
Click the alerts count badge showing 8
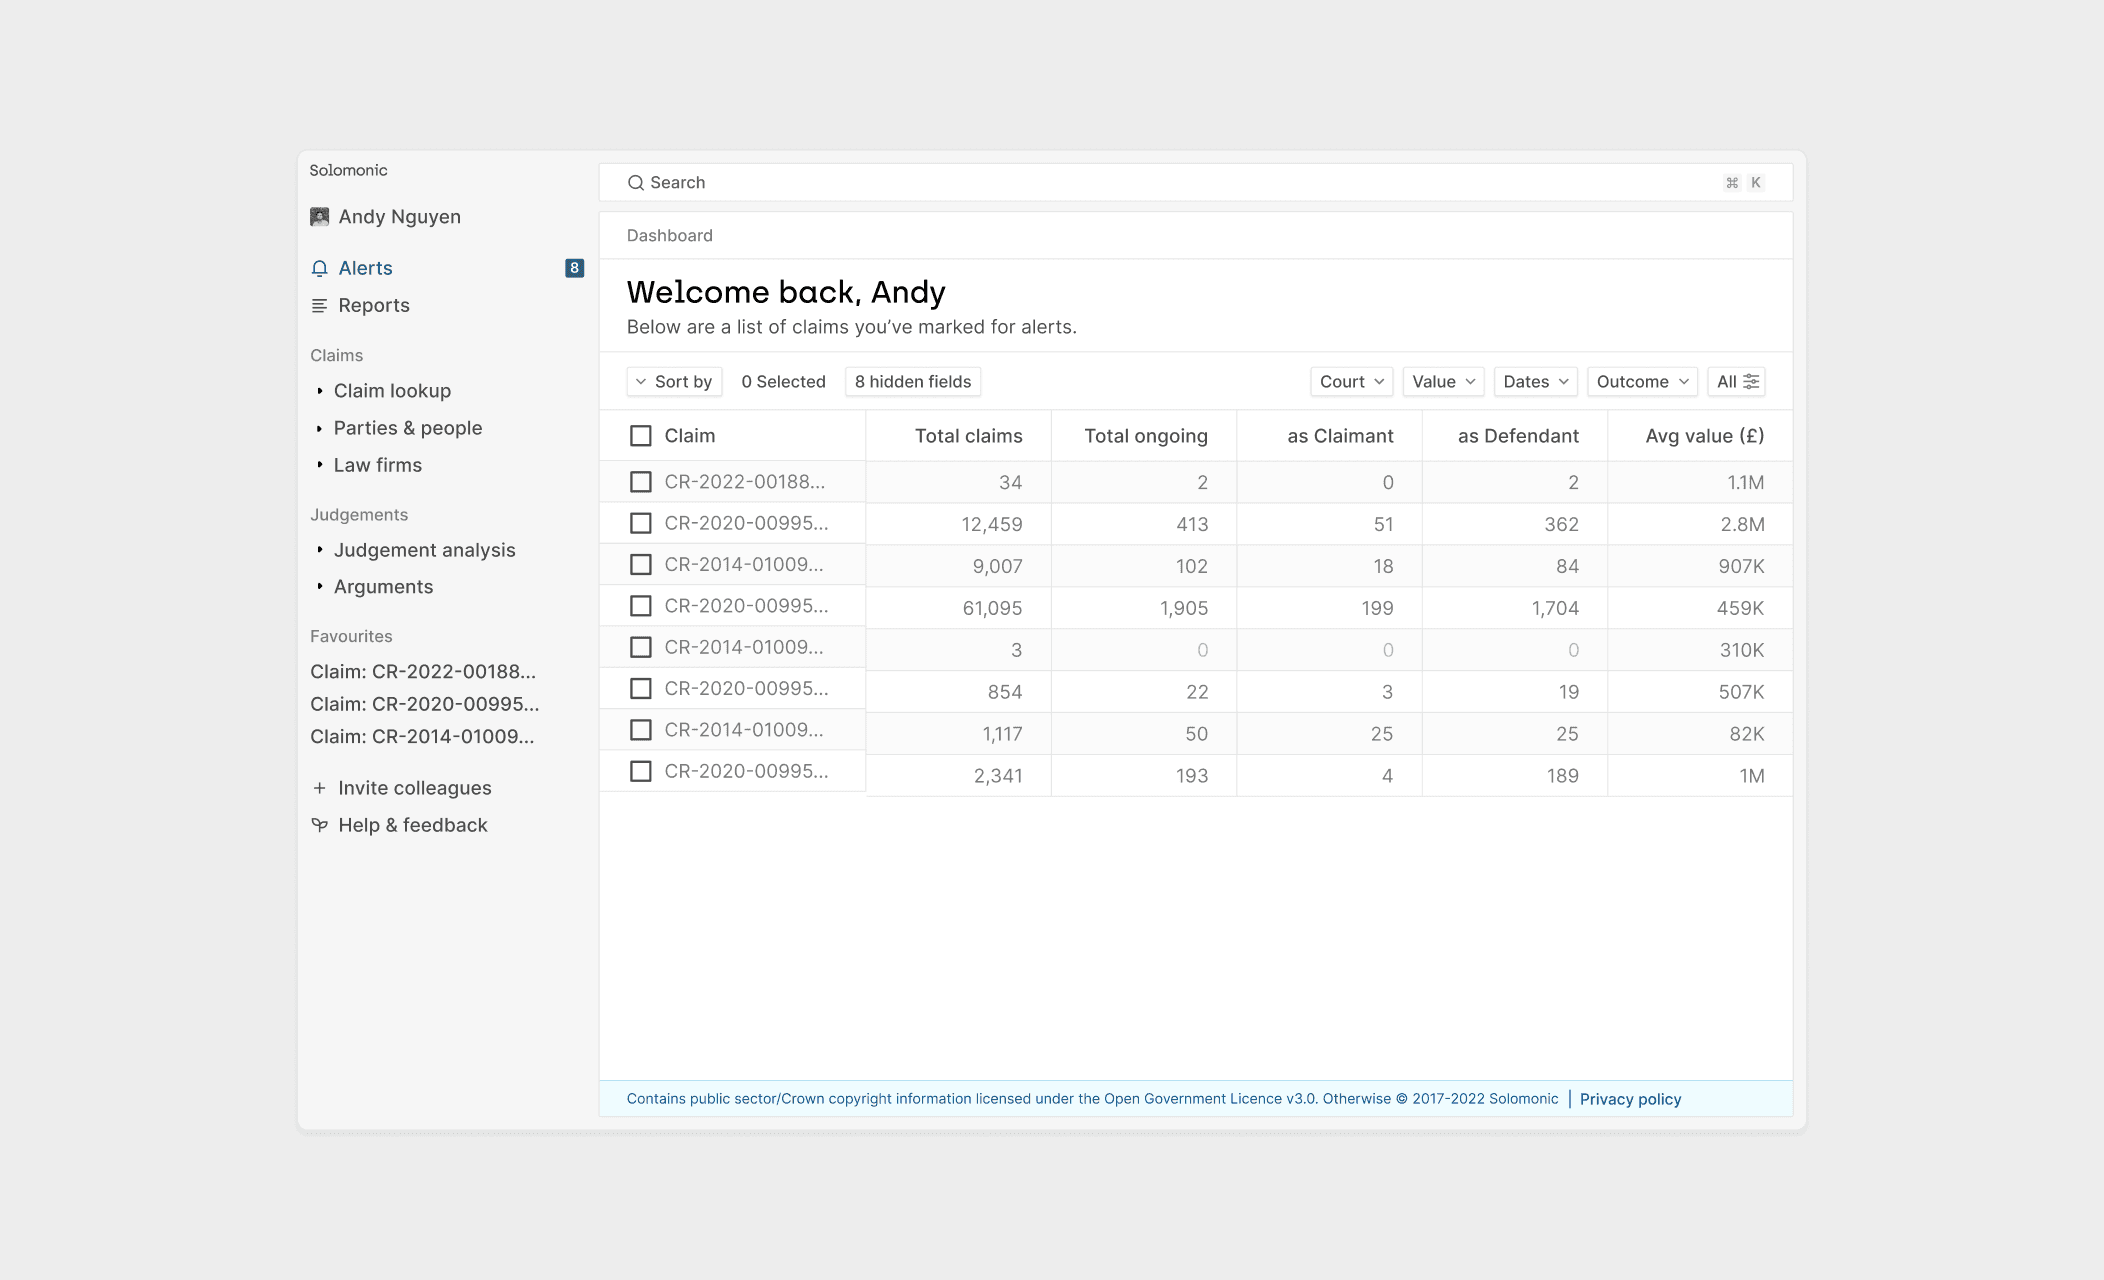(x=574, y=268)
